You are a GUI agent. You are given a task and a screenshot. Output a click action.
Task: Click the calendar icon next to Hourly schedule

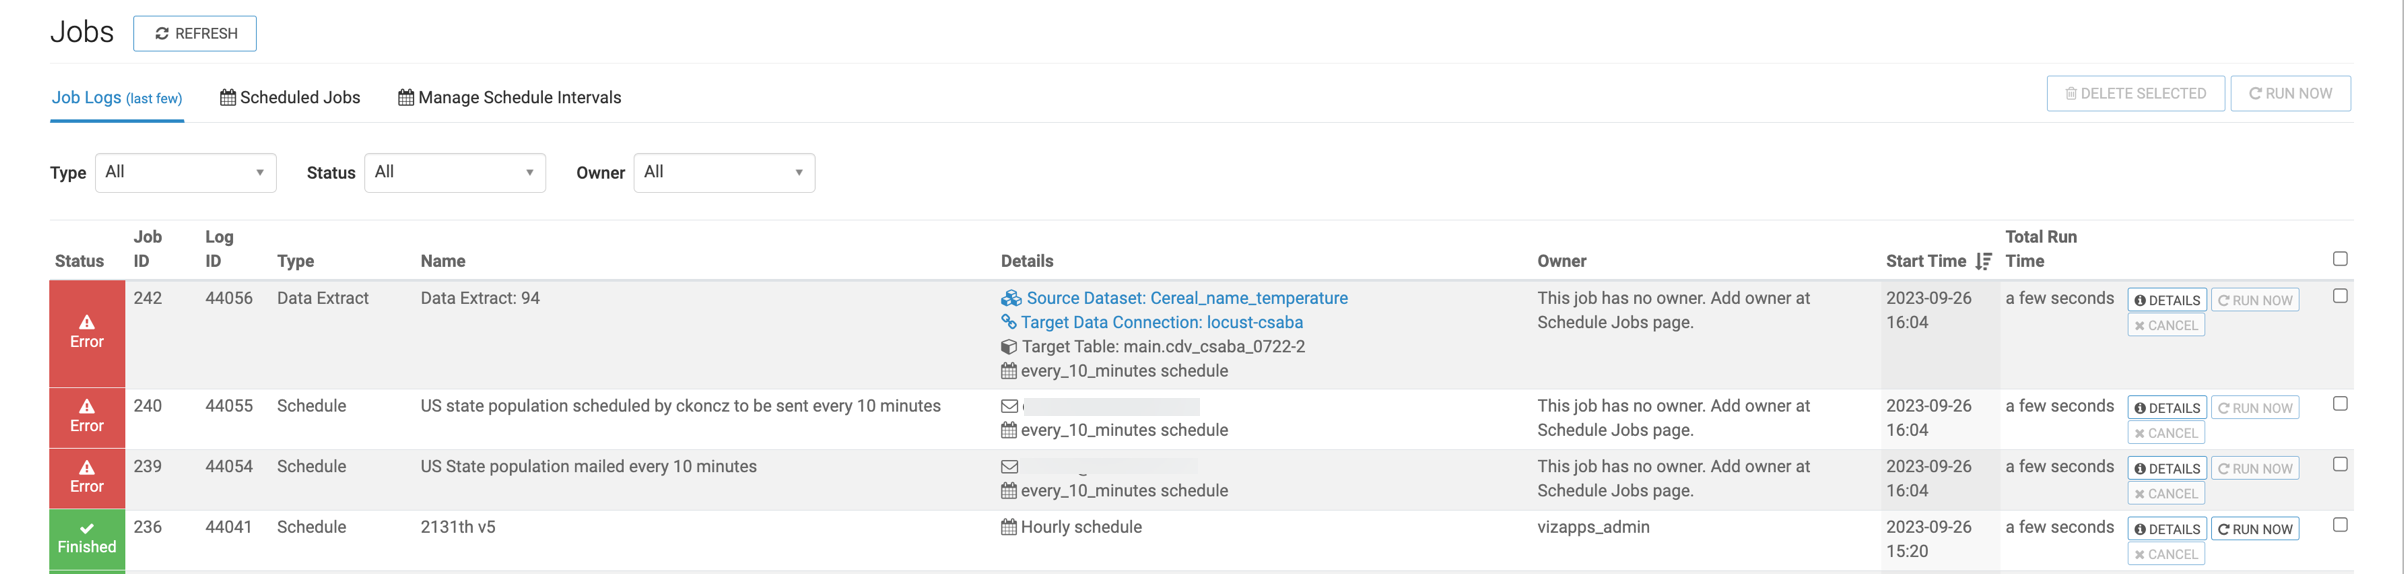pyautogui.click(x=1009, y=527)
